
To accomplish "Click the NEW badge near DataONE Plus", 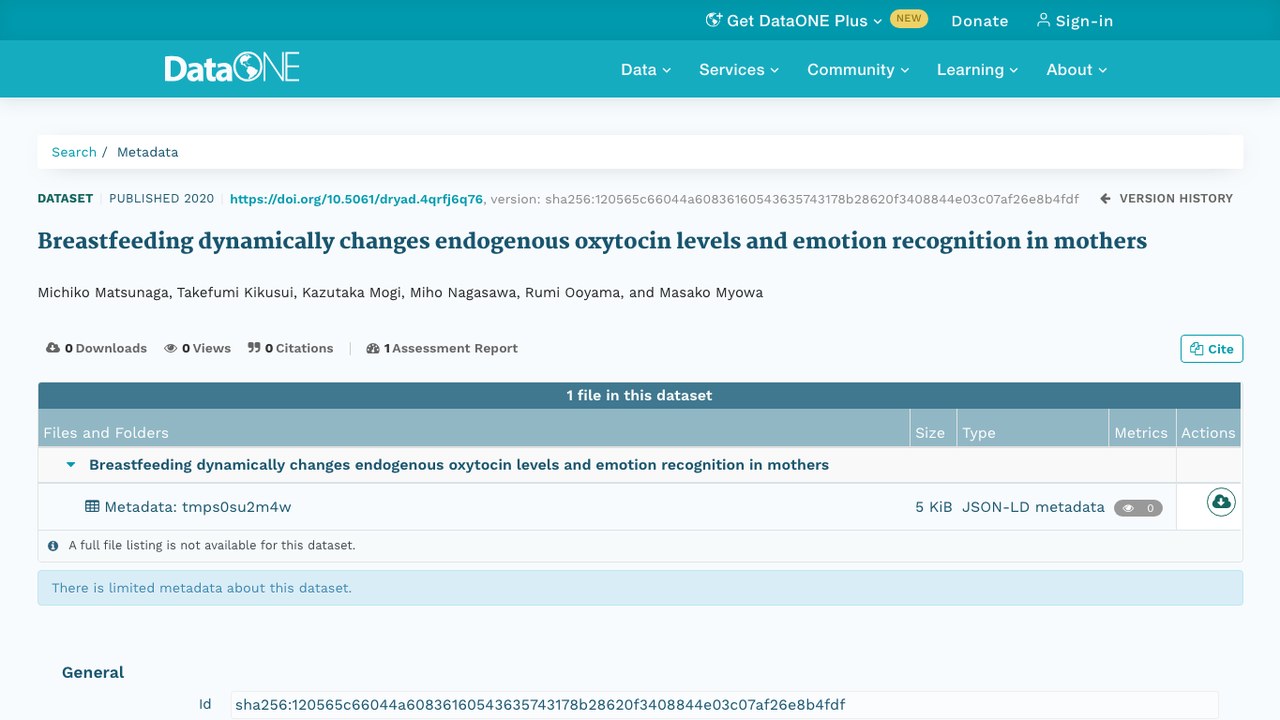I will pos(909,18).
